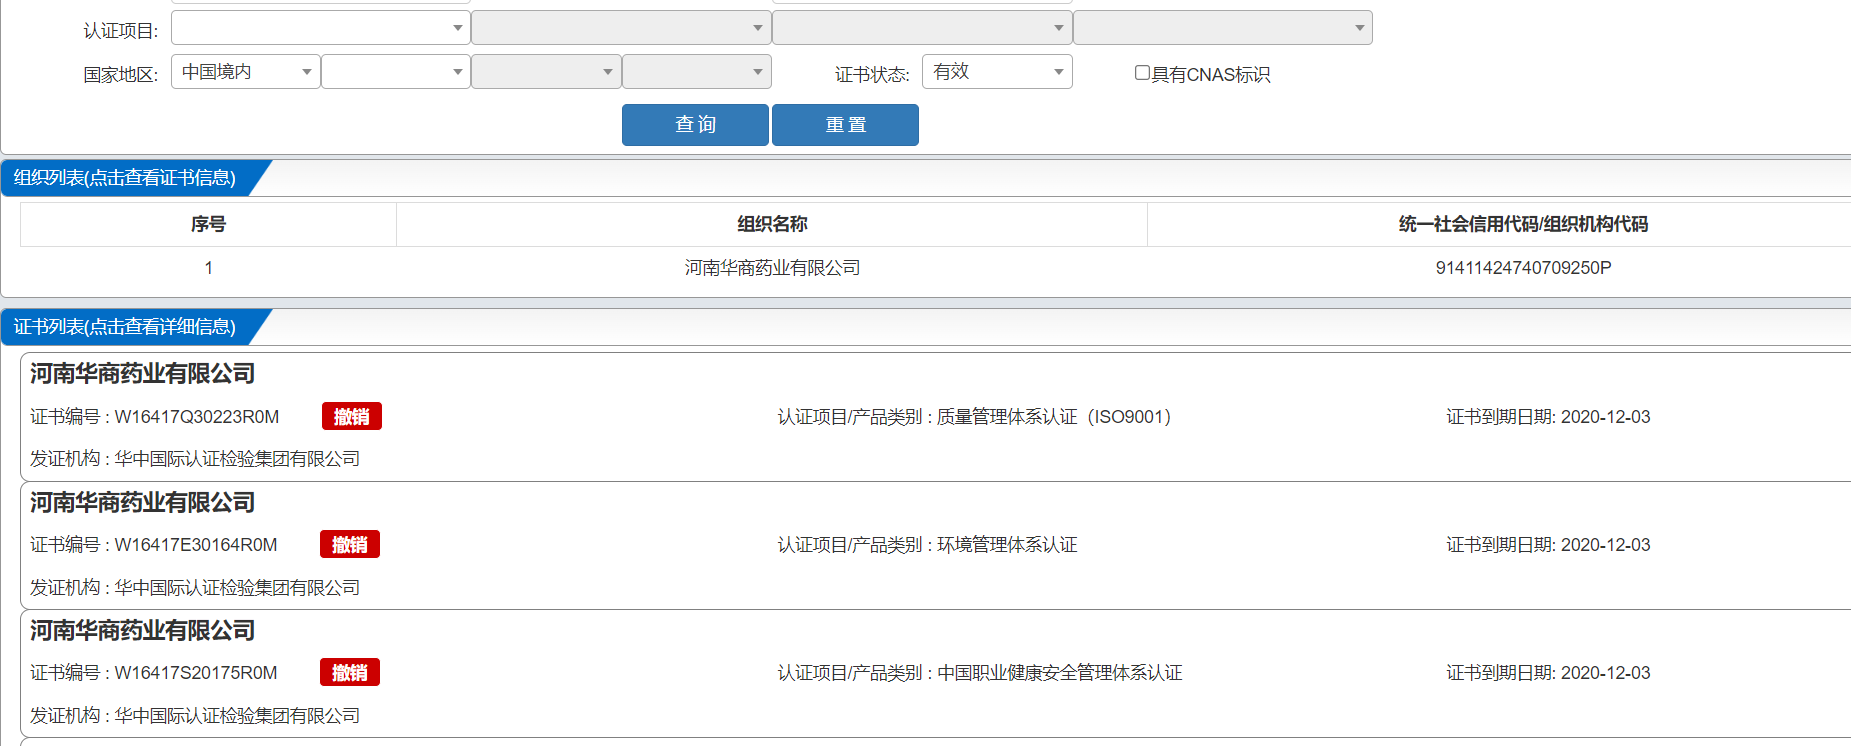Click the 序号 column header
The image size is (1851, 746).
click(x=208, y=224)
